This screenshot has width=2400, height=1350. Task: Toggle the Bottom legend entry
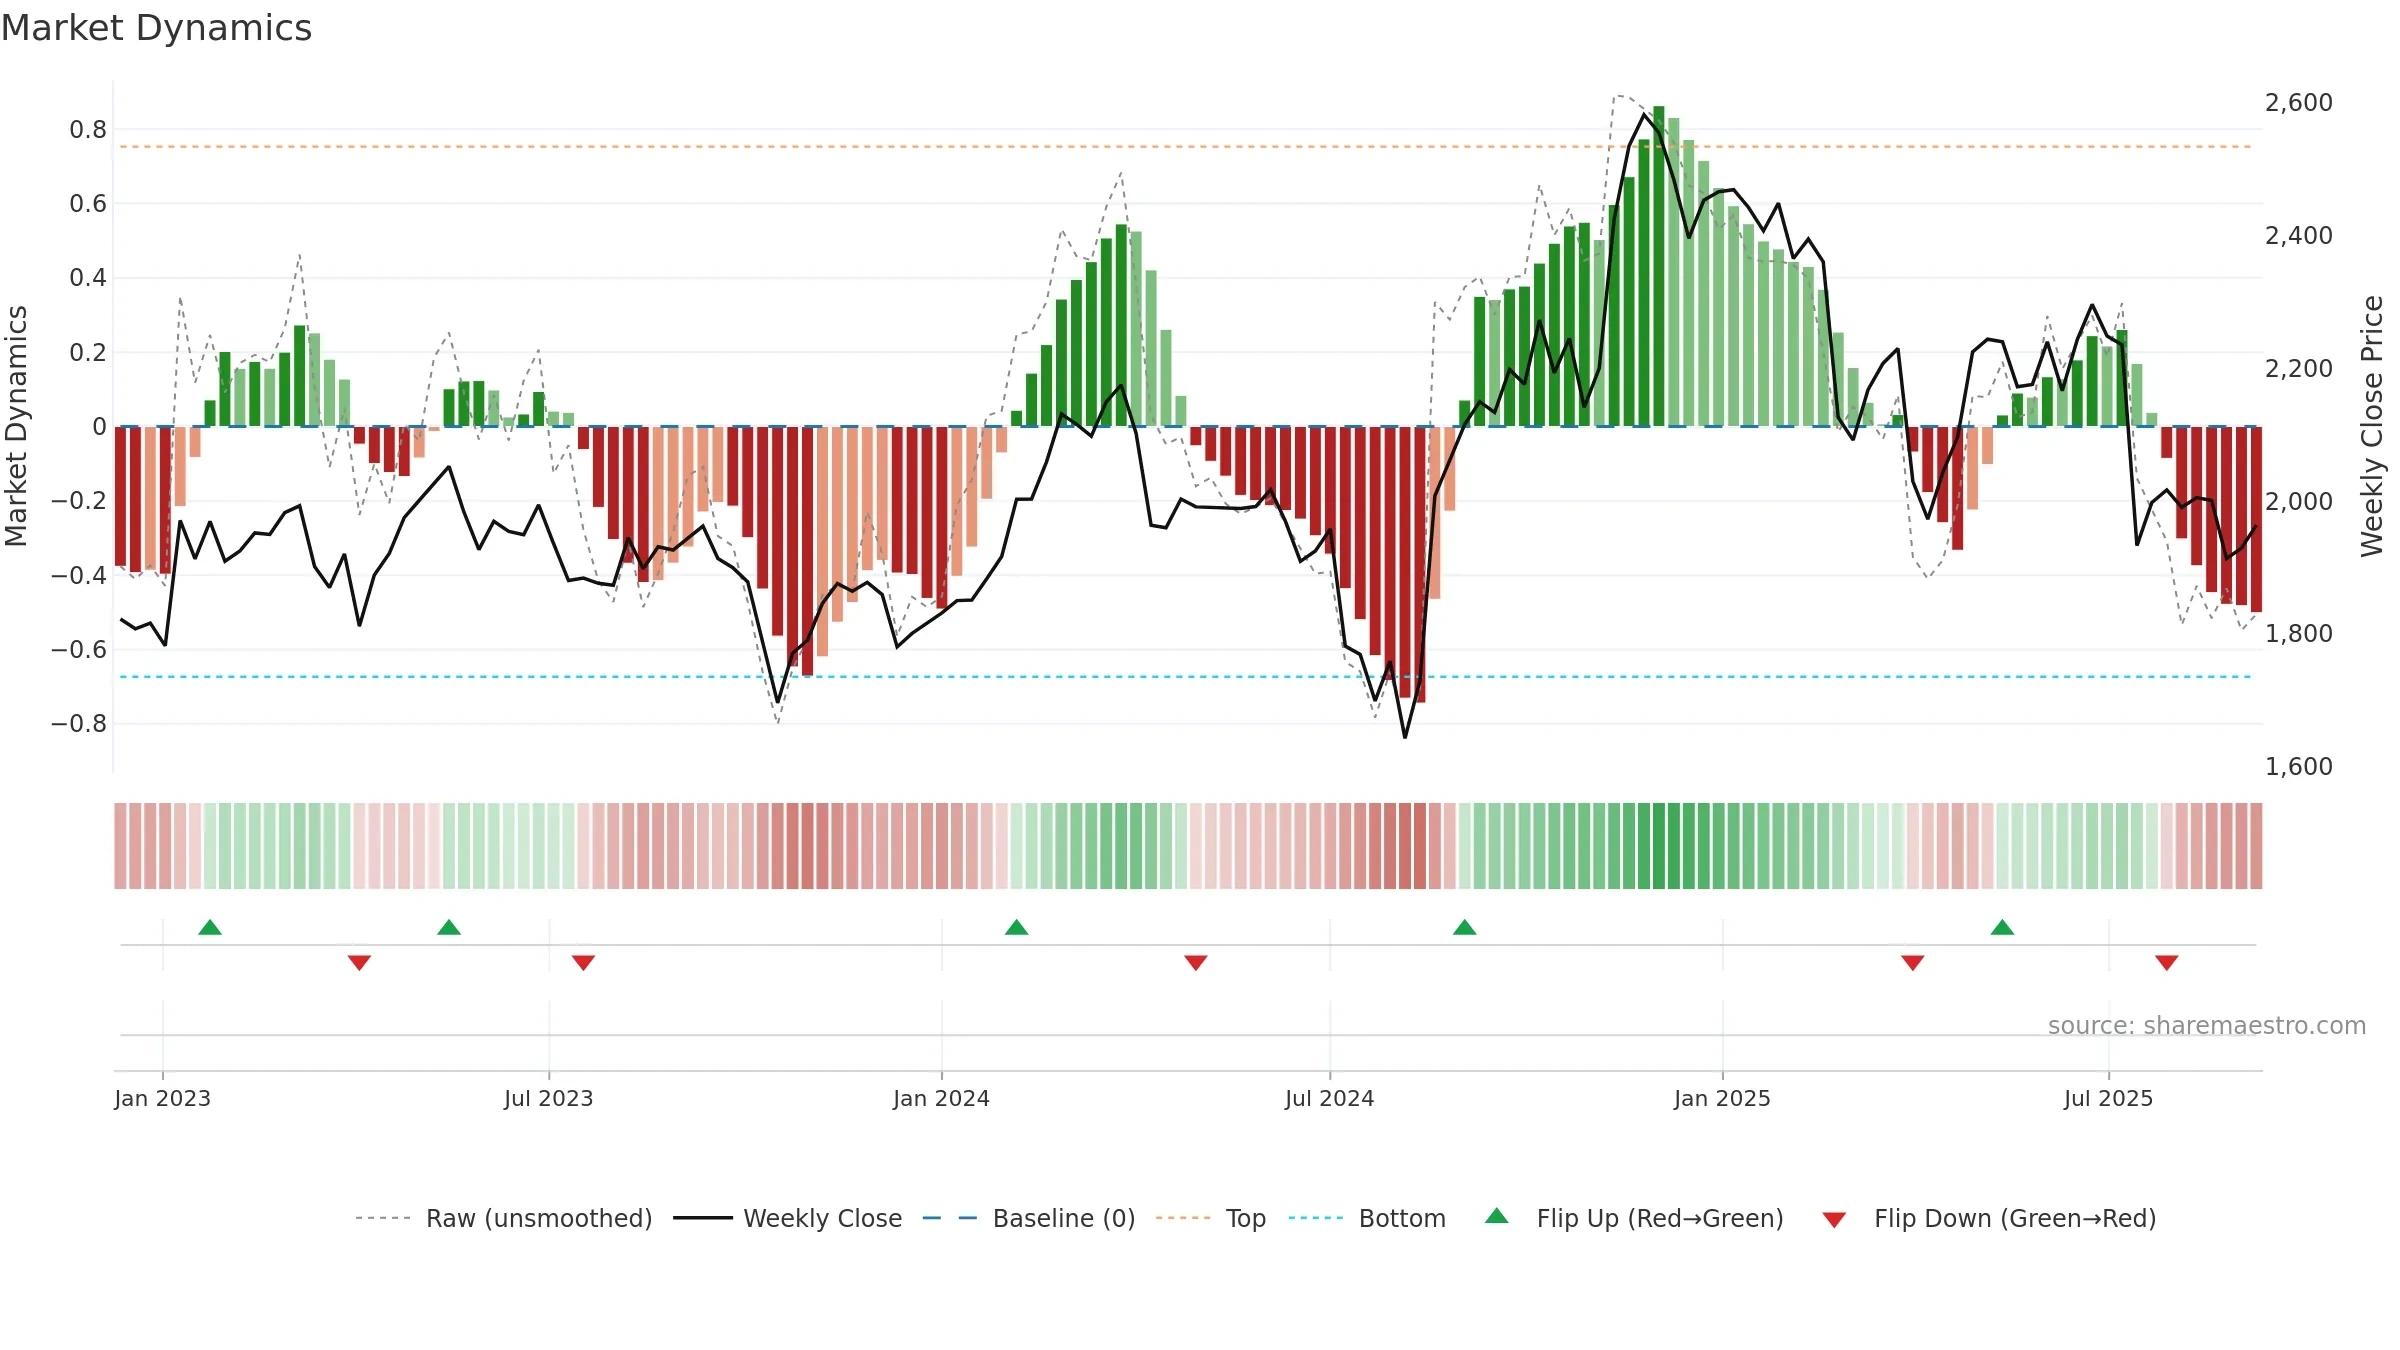tap(1367, 1218)
